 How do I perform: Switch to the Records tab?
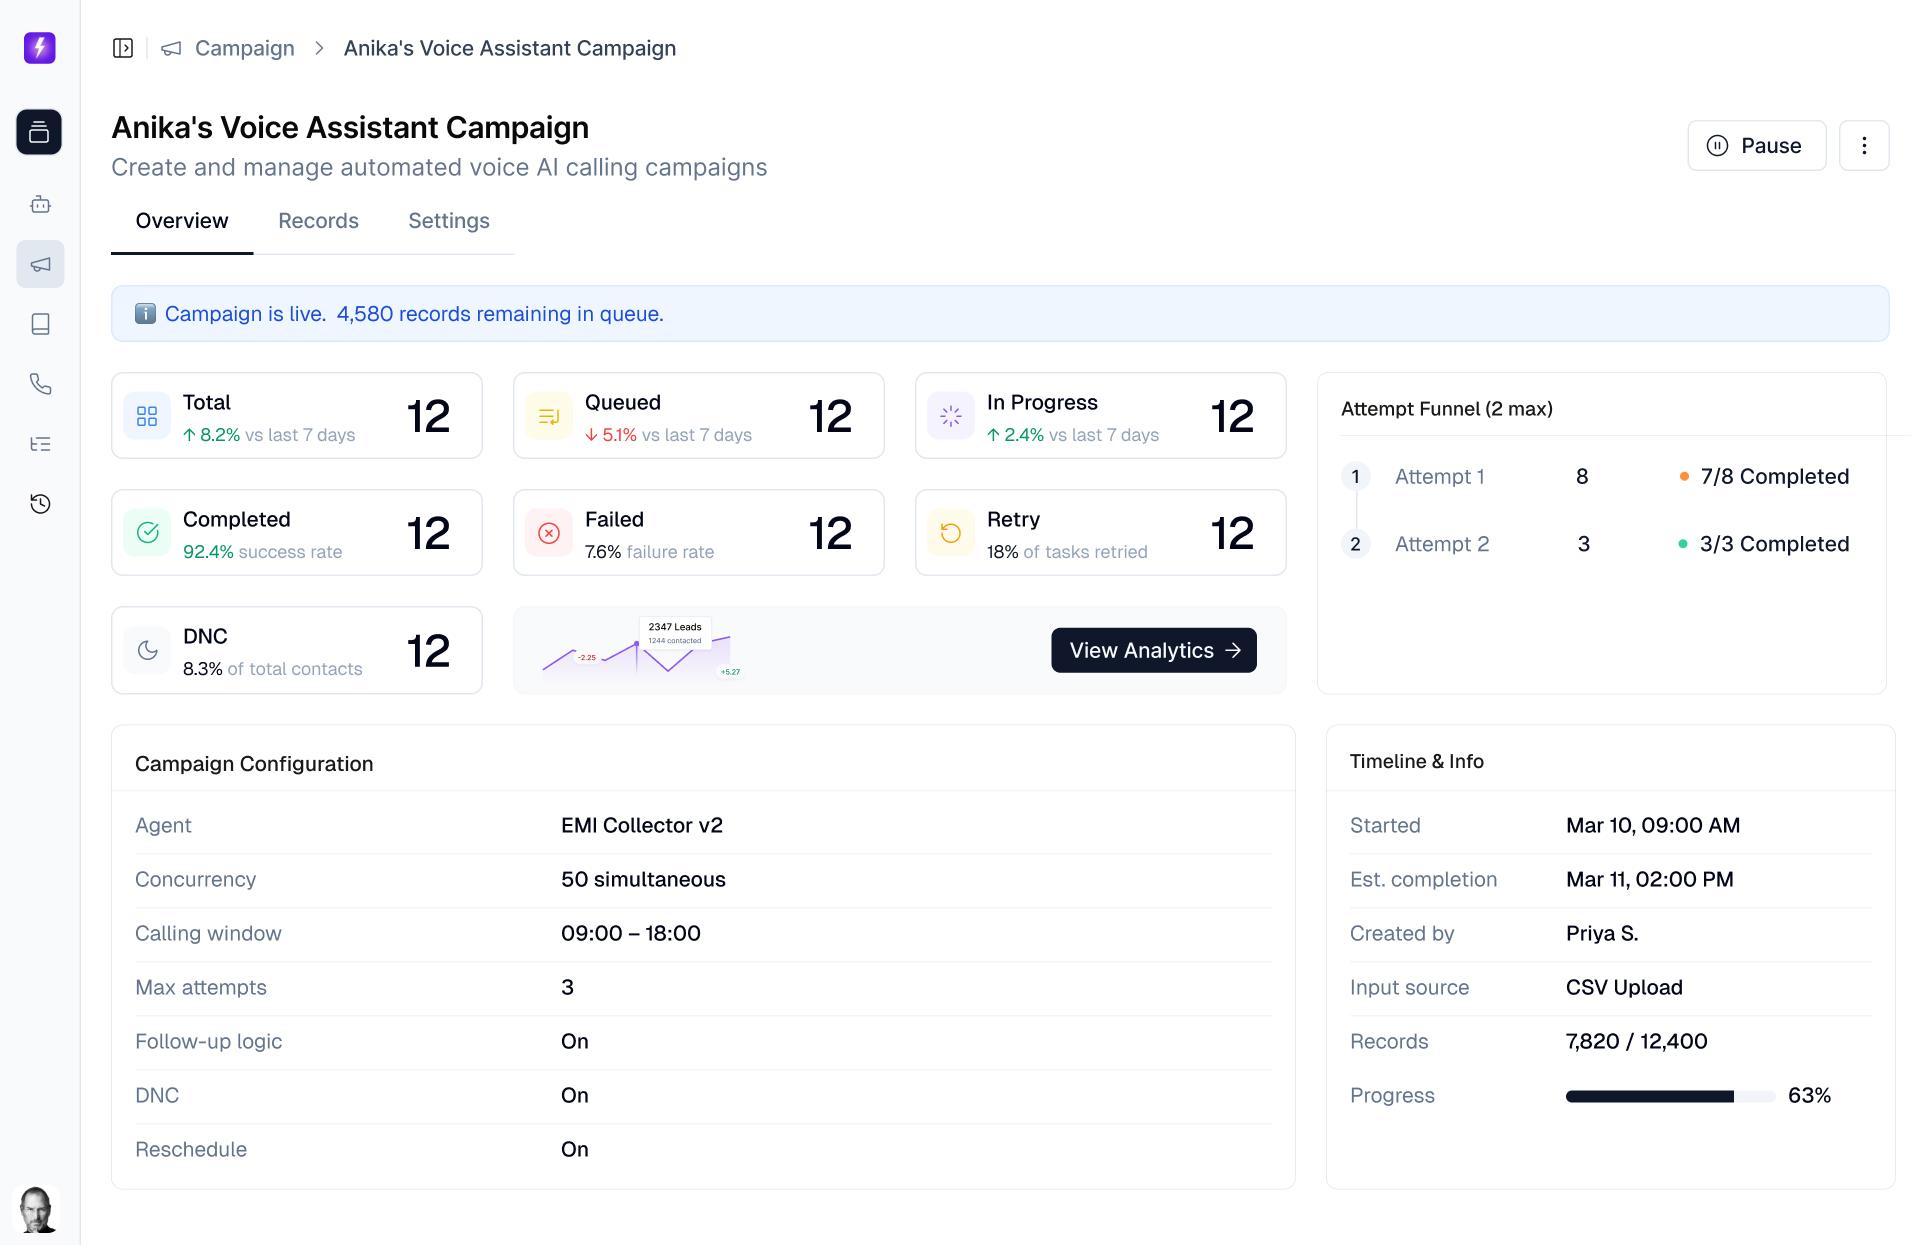click(x=318, y=220)
